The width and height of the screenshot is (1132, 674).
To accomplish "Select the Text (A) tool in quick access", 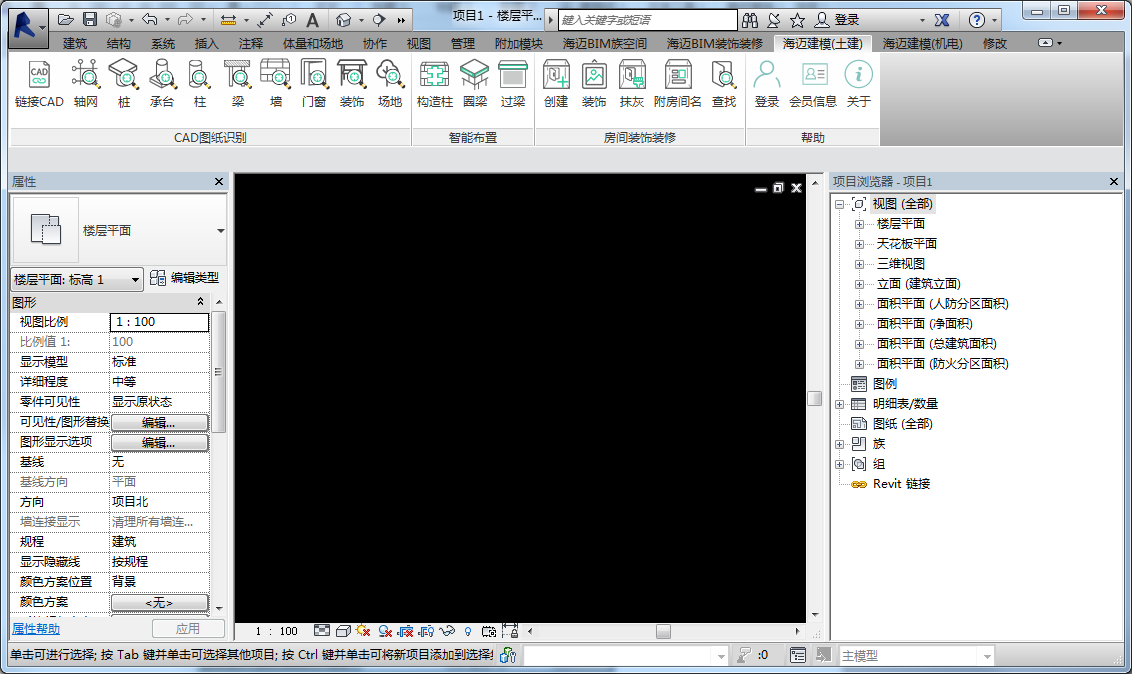I will [x=312, y=19].
